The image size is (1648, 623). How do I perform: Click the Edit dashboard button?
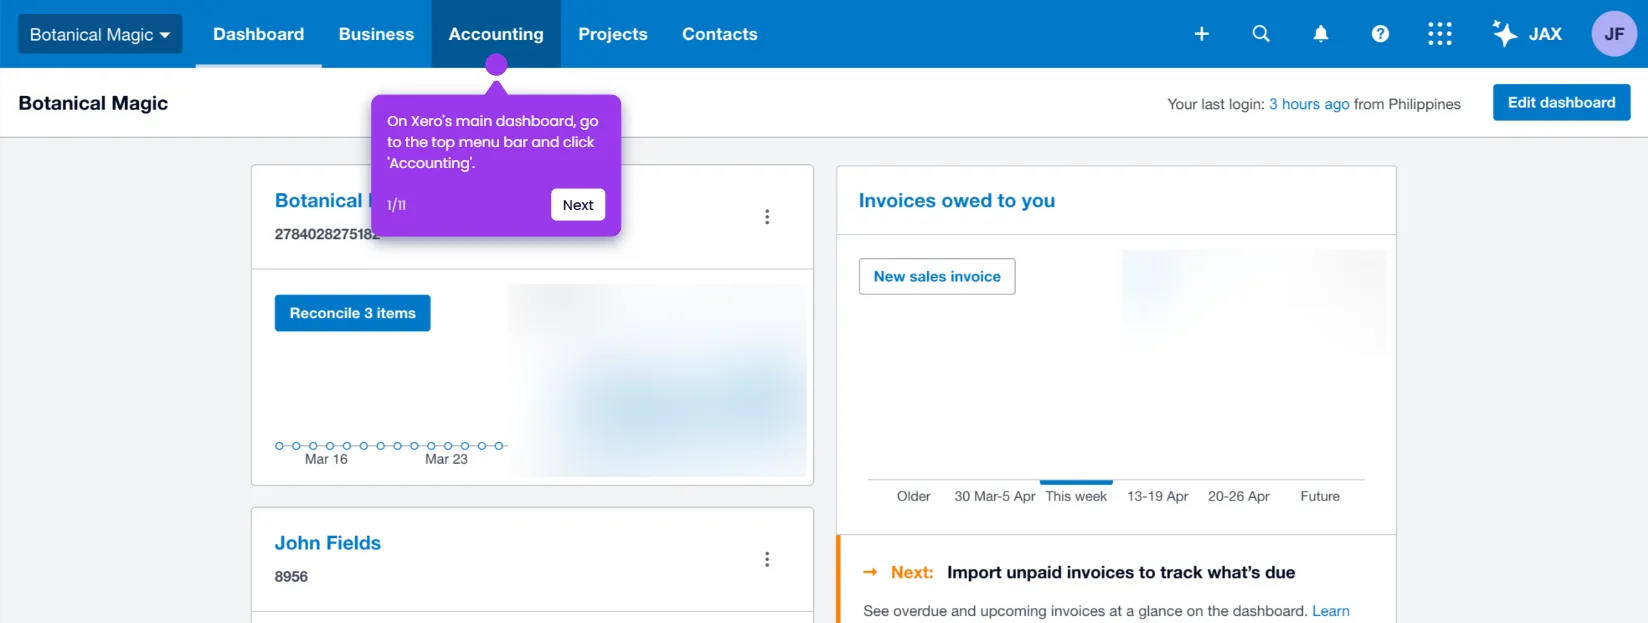pyautogui.click(x=1561, y=102)
